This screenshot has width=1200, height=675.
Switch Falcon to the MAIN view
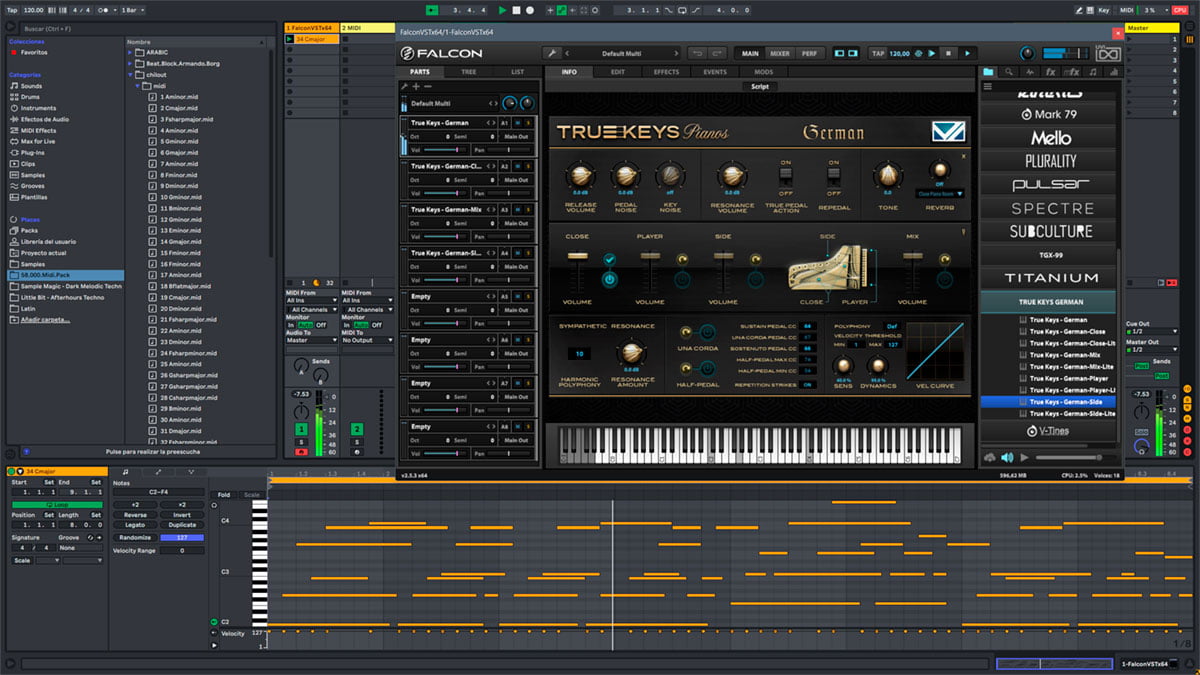[750, 53]
